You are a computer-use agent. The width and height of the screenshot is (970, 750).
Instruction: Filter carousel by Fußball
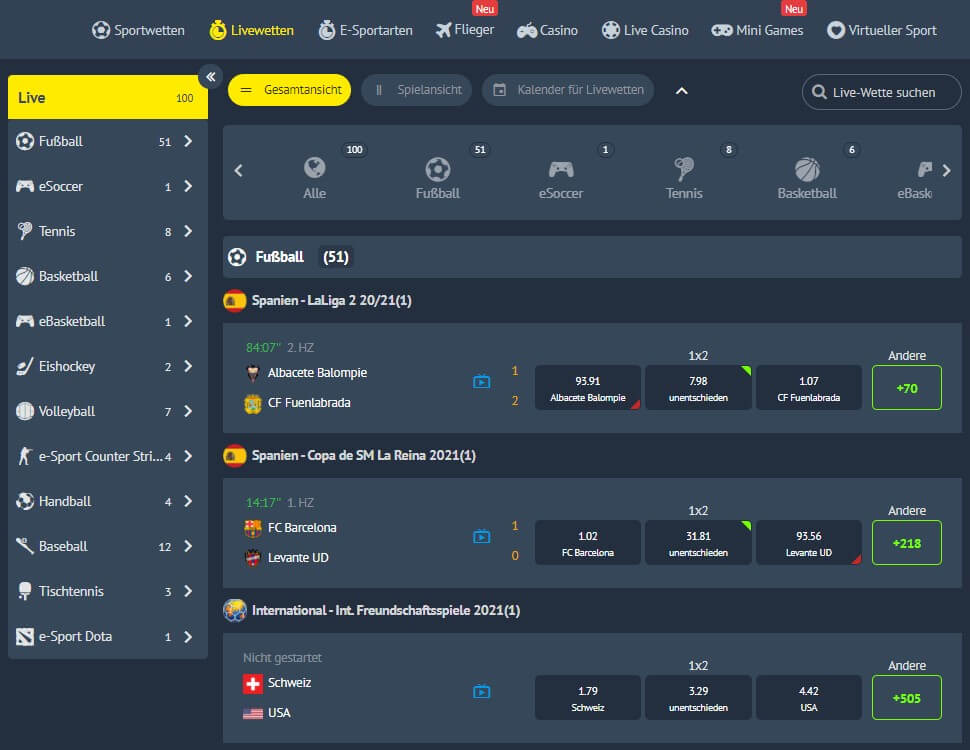tap(437, 177)
